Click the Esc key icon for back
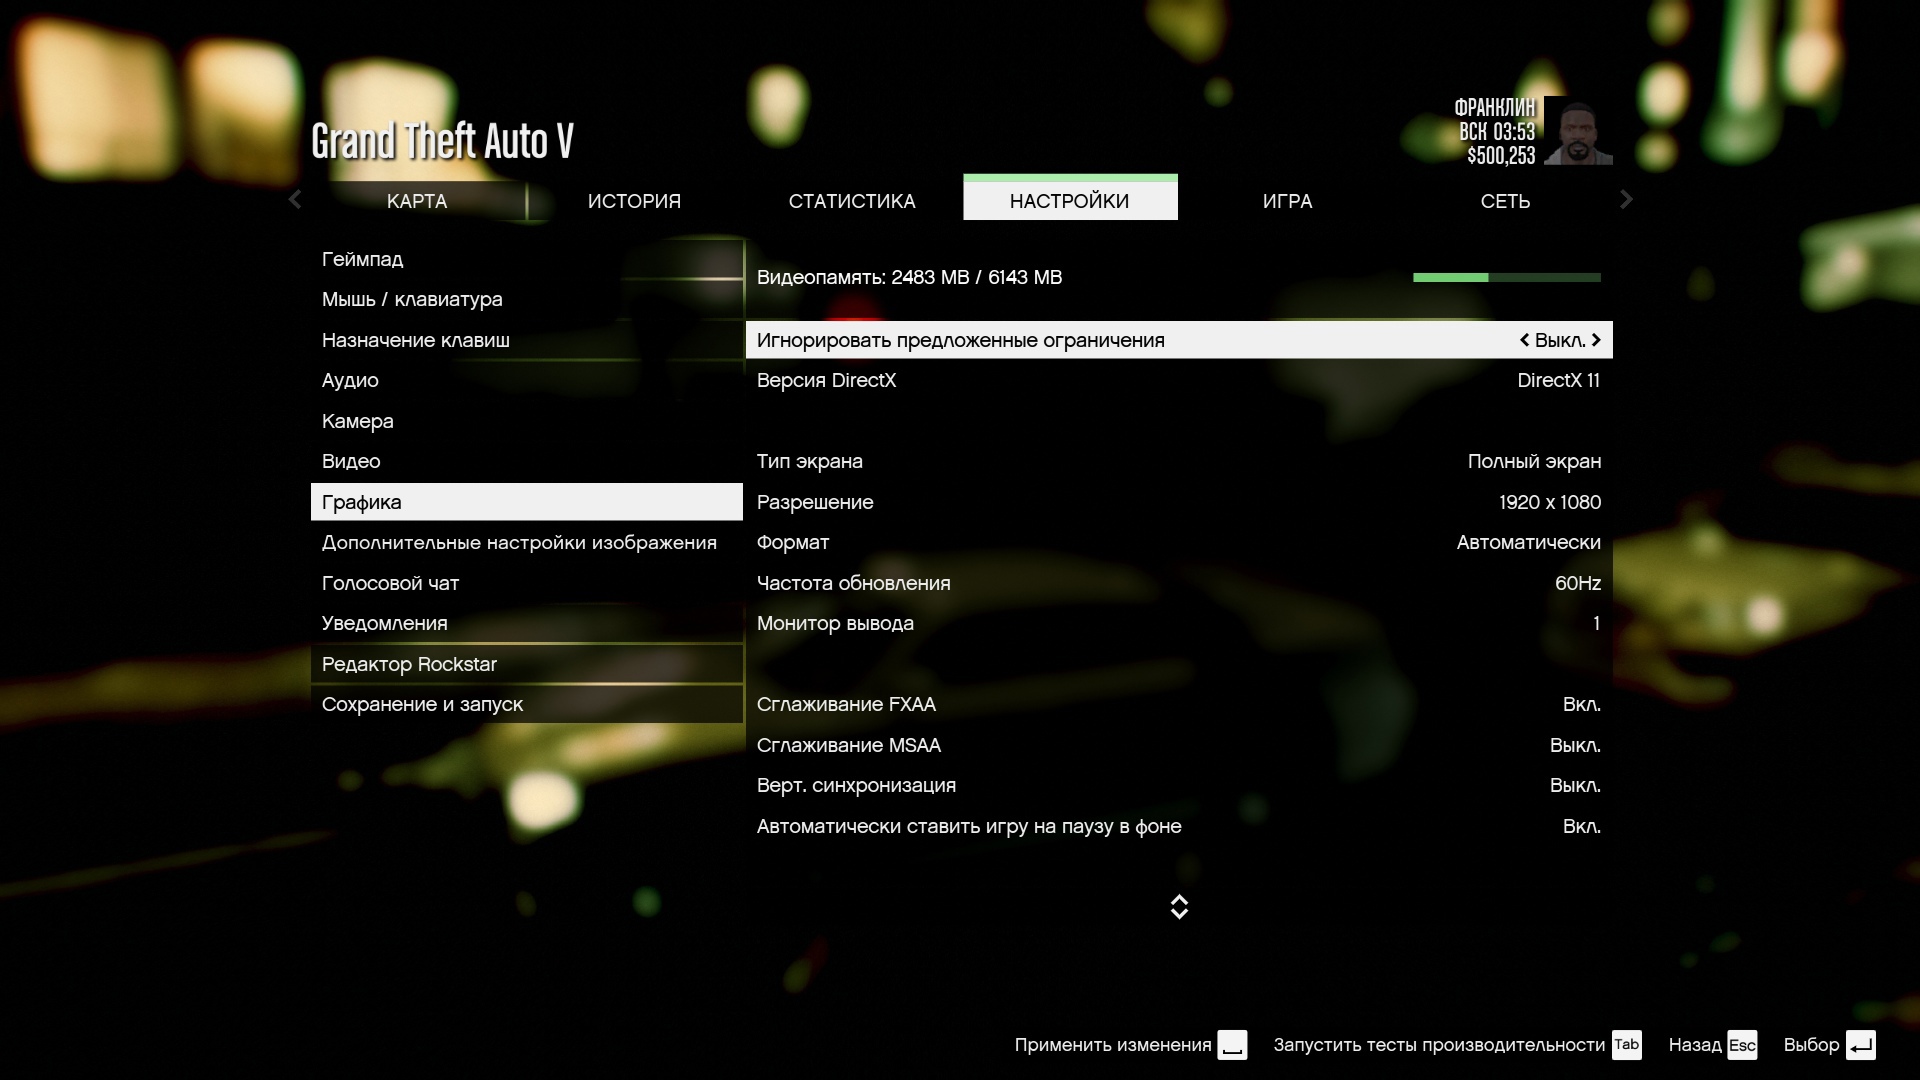1920x1080 pixels. click(1741, 1045)
